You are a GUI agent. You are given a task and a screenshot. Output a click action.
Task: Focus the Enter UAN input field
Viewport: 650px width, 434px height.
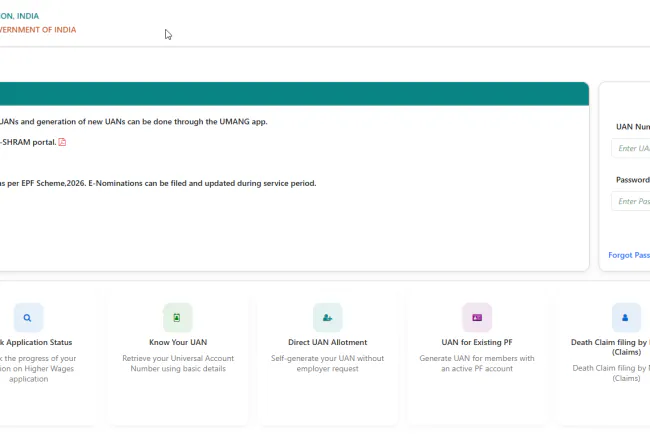pyautogui.click(x=631, y=148)
